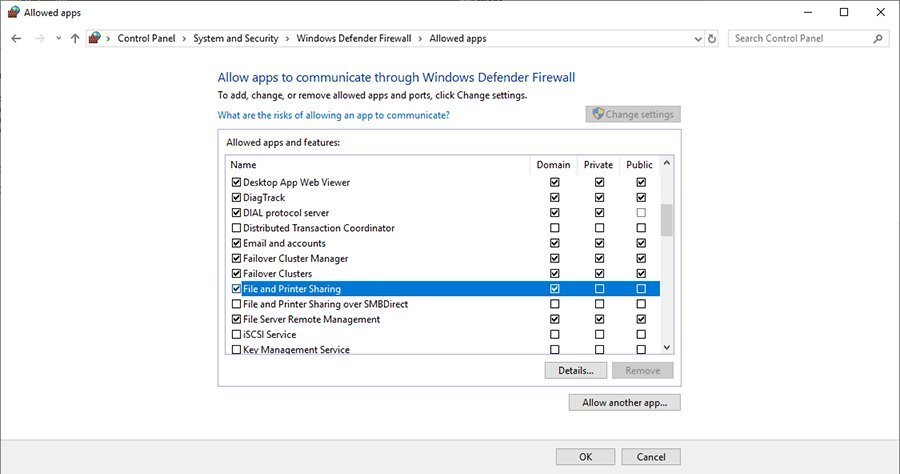
Task: Go back with the back arrow
Action: pyautogui.click(x=16, y=38)
